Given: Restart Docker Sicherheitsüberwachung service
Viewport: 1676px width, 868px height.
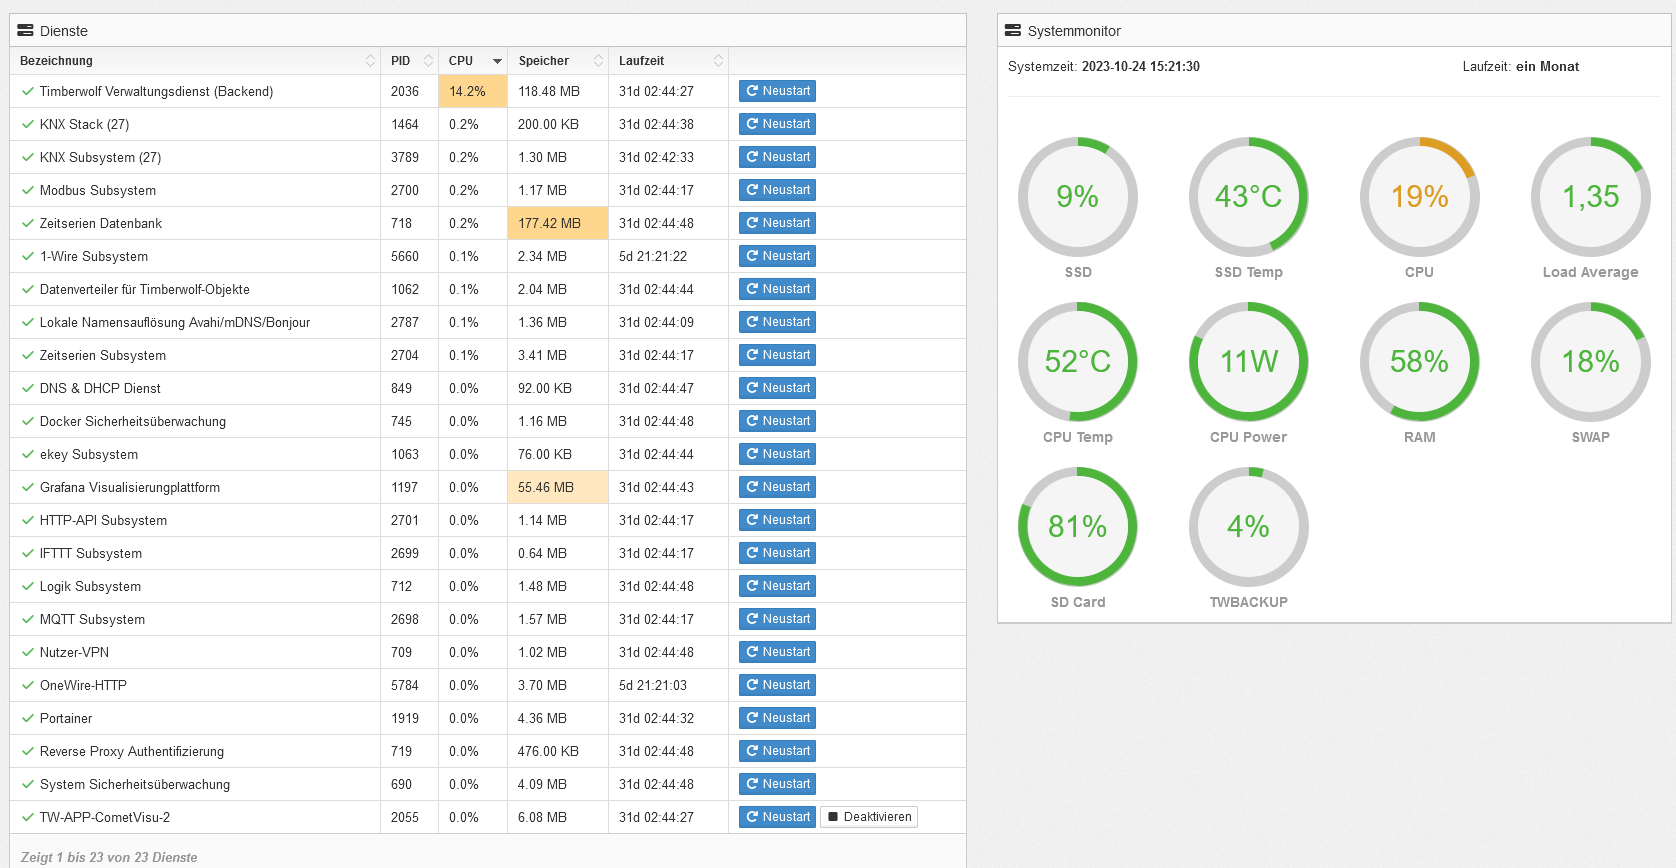Looking at the screenshot, I should 777,421.
